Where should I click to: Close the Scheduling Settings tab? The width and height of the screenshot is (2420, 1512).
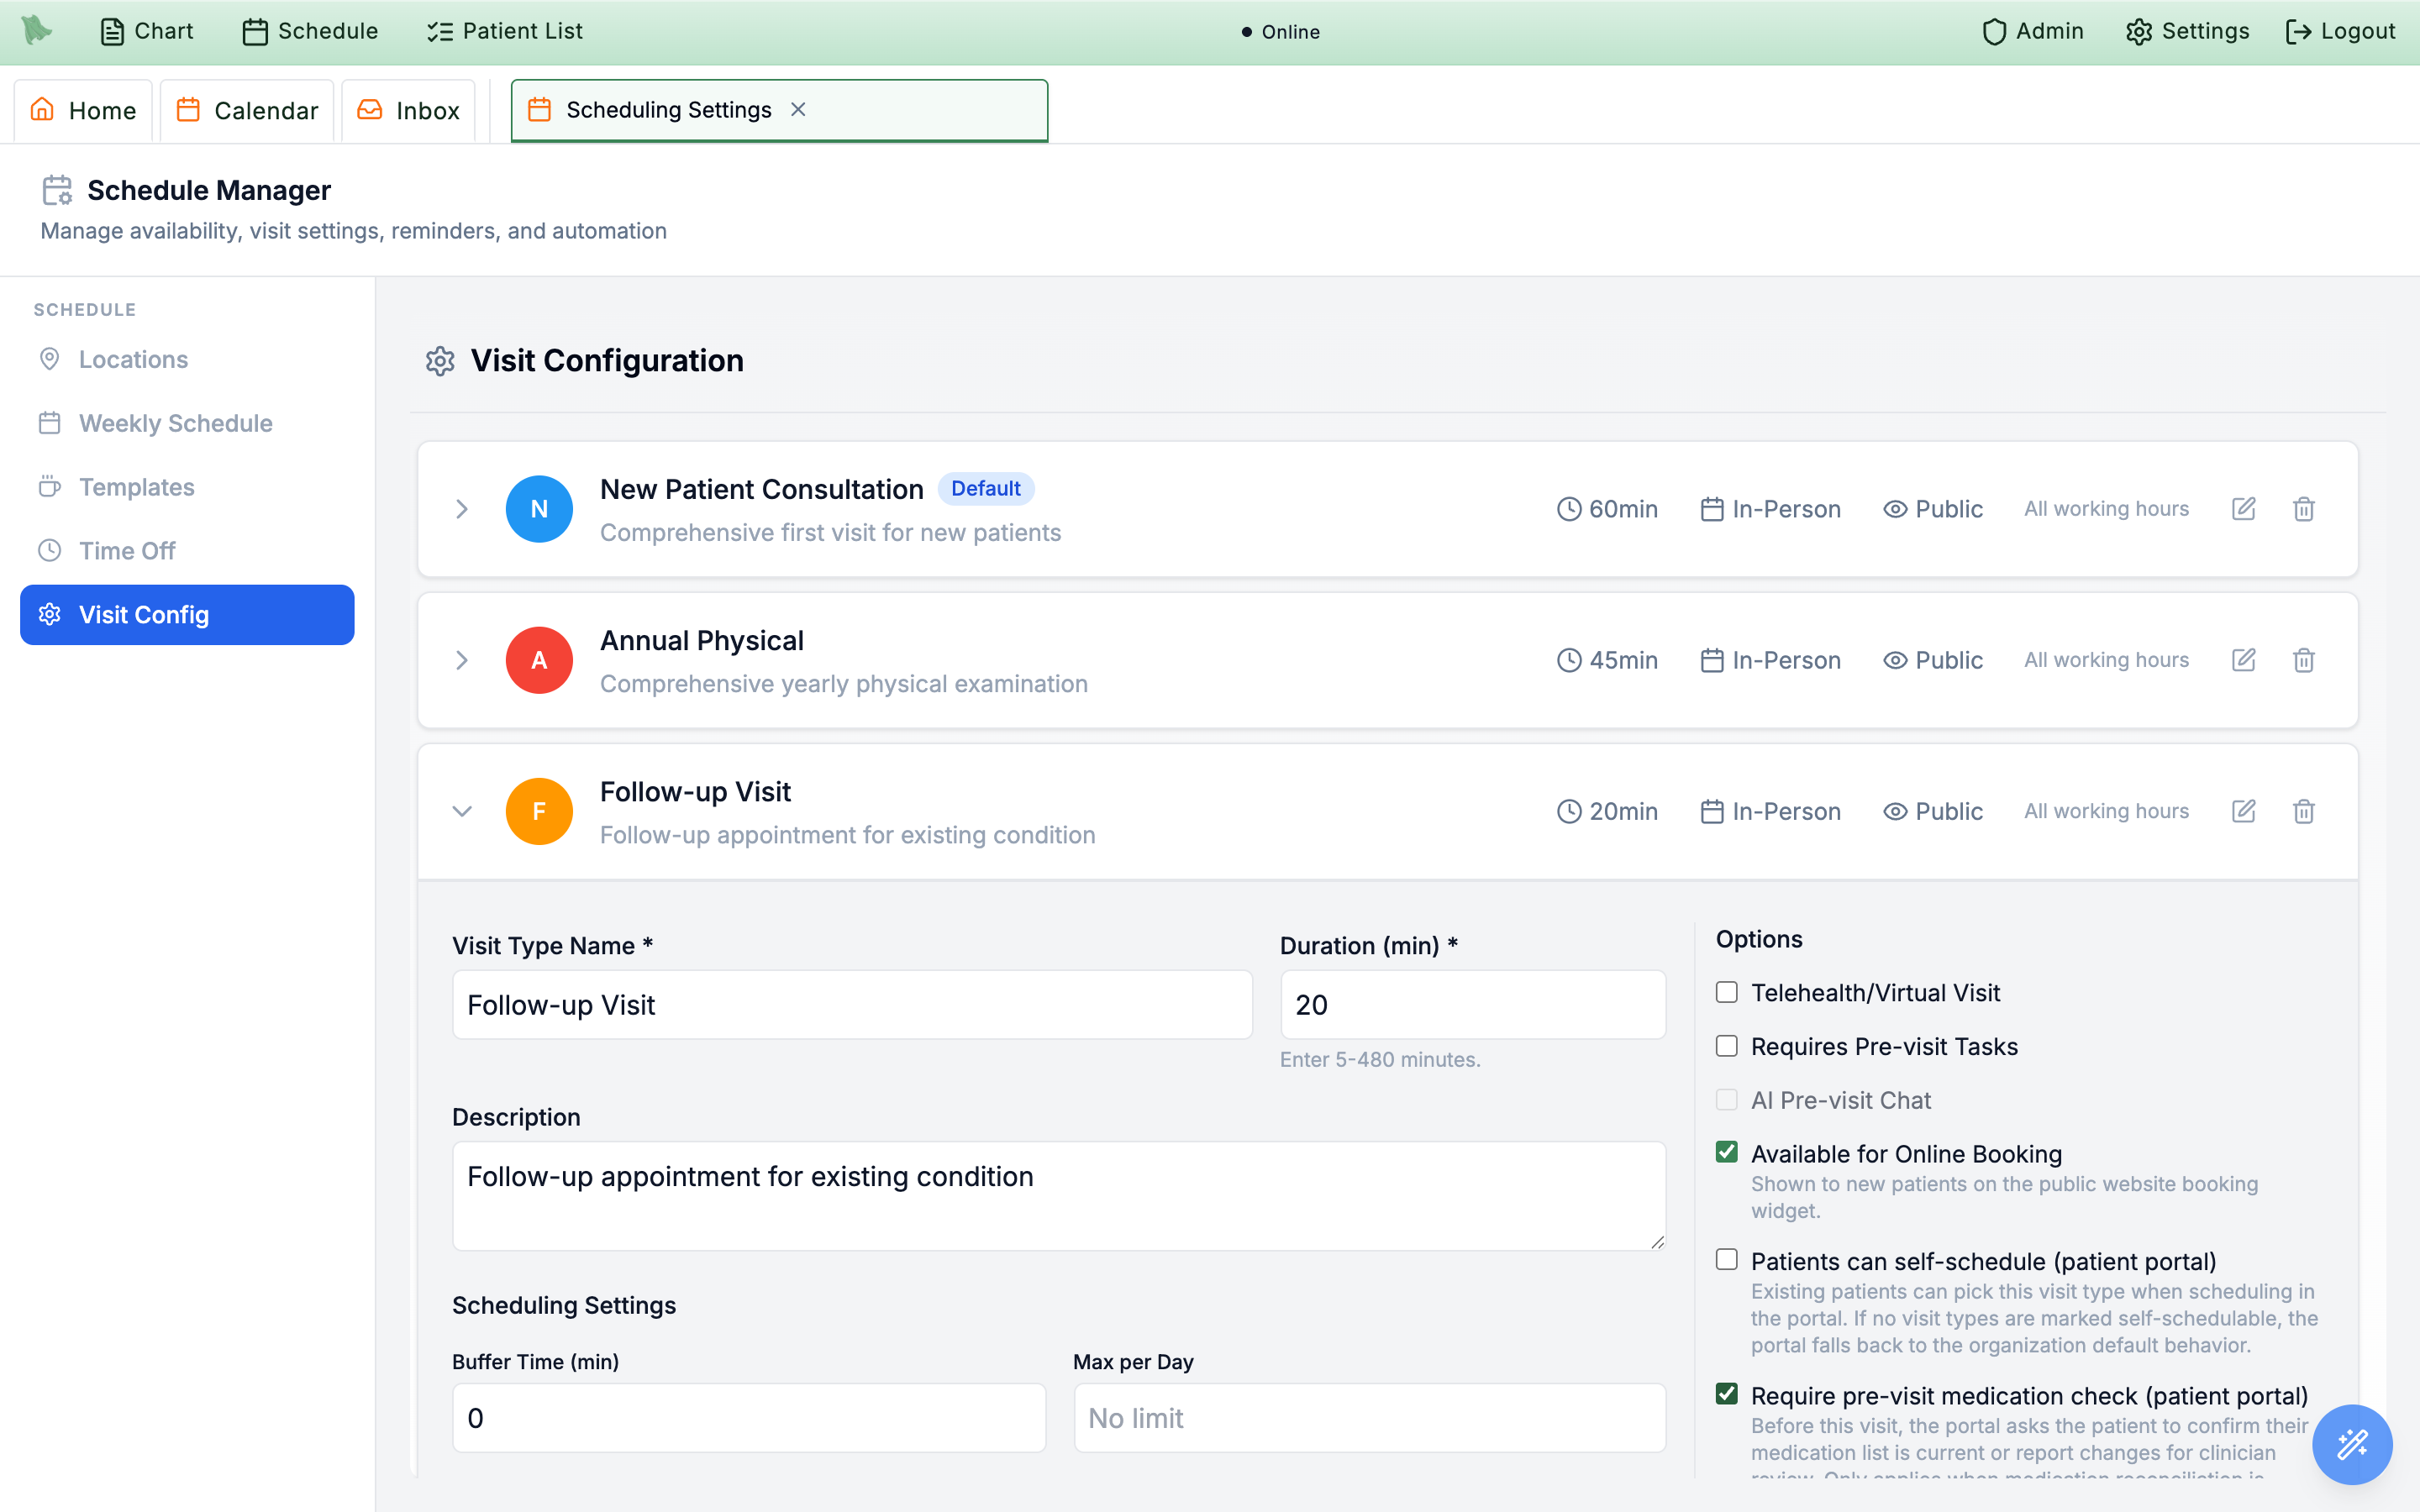(798, 110)
